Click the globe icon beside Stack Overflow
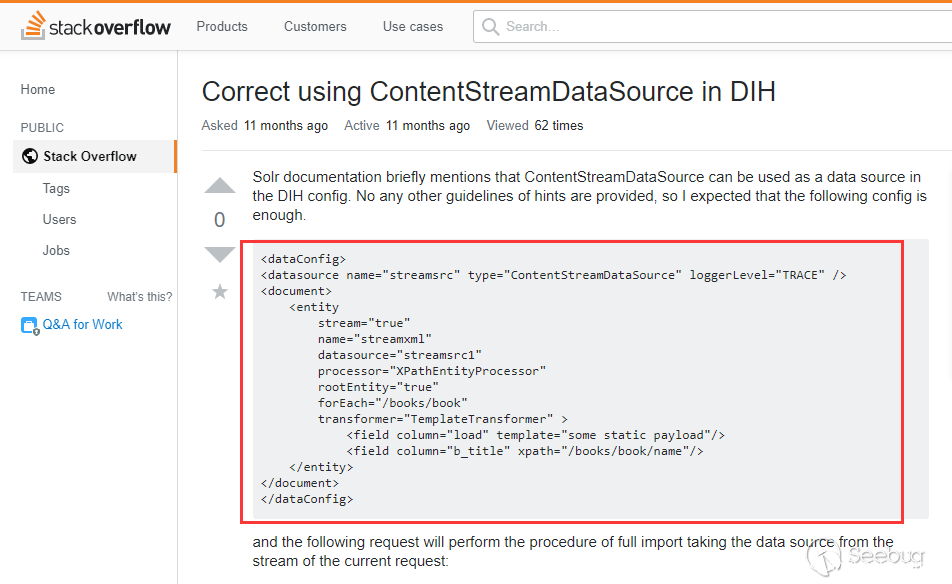The image size is (952, 584). [x=29, y=156]
